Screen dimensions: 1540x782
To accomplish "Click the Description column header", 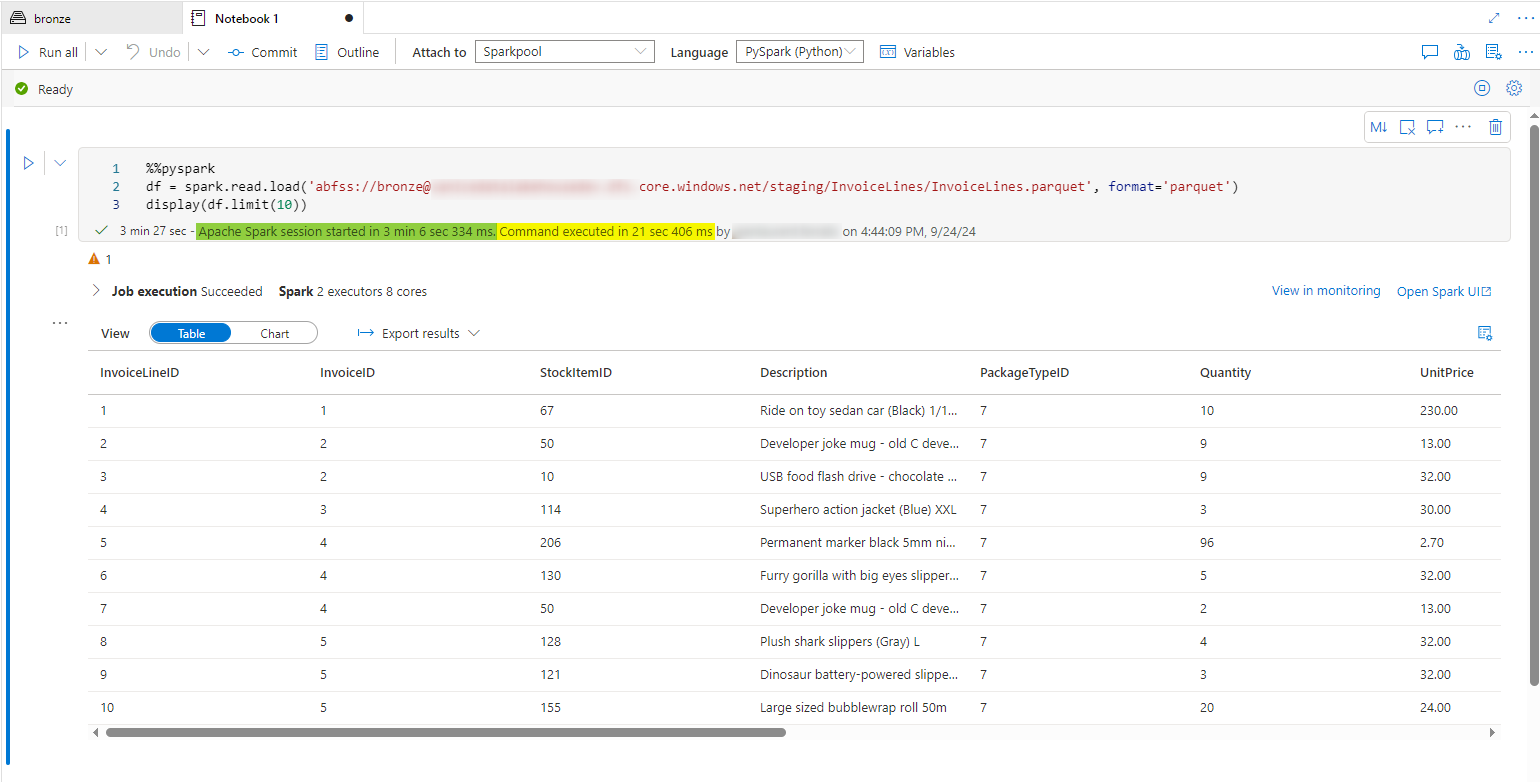I will (x=794, y=373).
